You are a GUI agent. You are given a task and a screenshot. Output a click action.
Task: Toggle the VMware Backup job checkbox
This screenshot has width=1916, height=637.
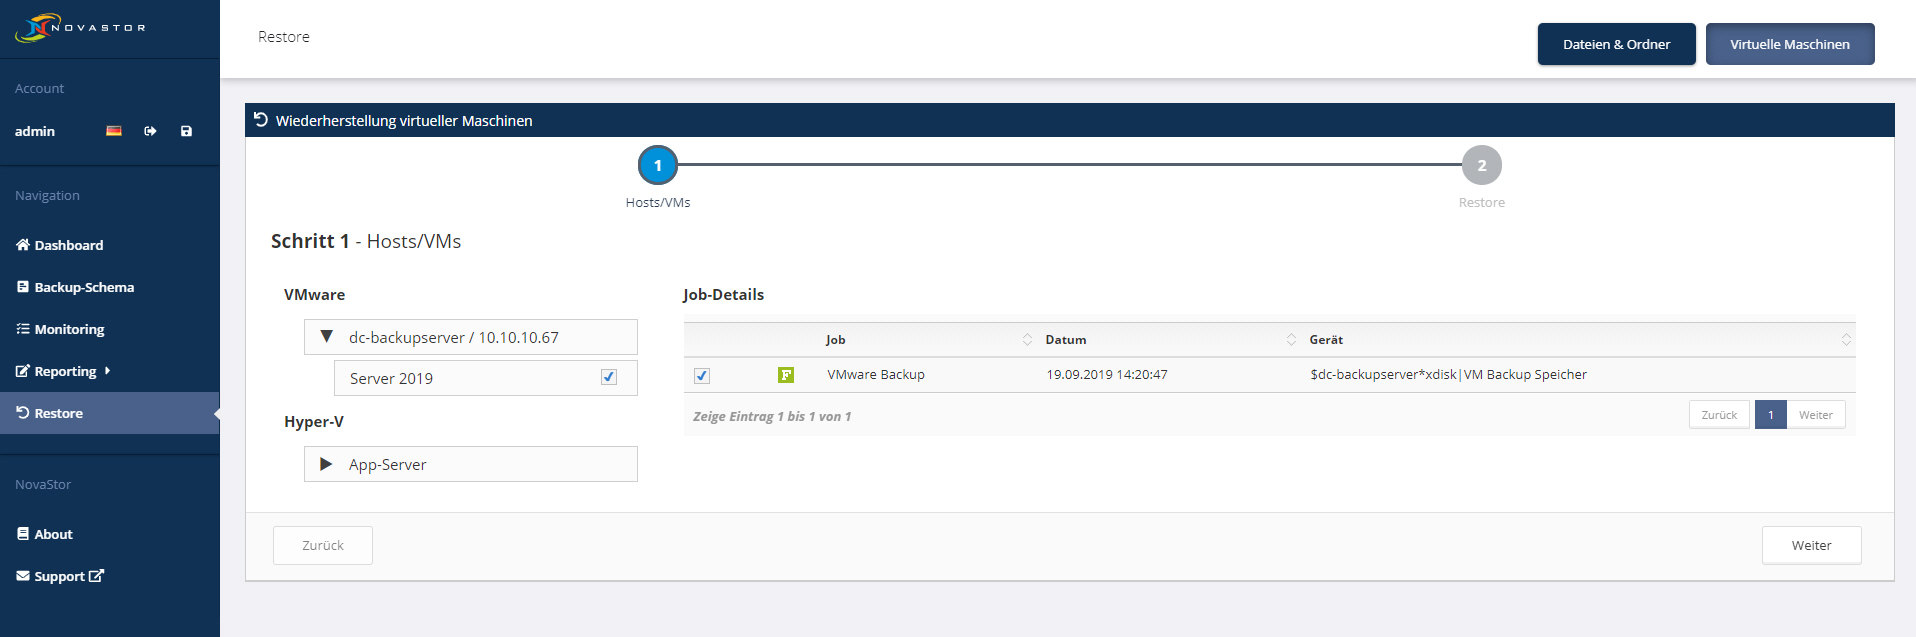[702, 376]
